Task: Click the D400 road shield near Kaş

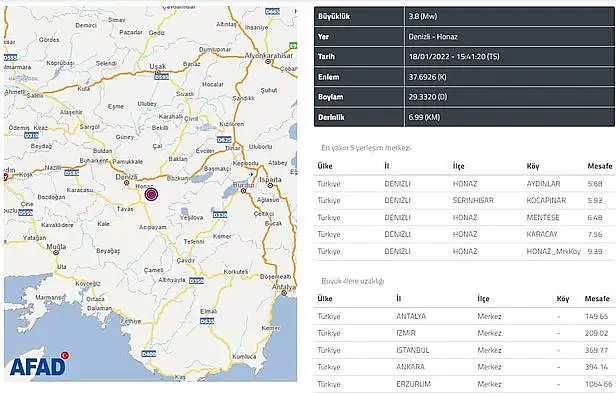Action: [148, 353]
